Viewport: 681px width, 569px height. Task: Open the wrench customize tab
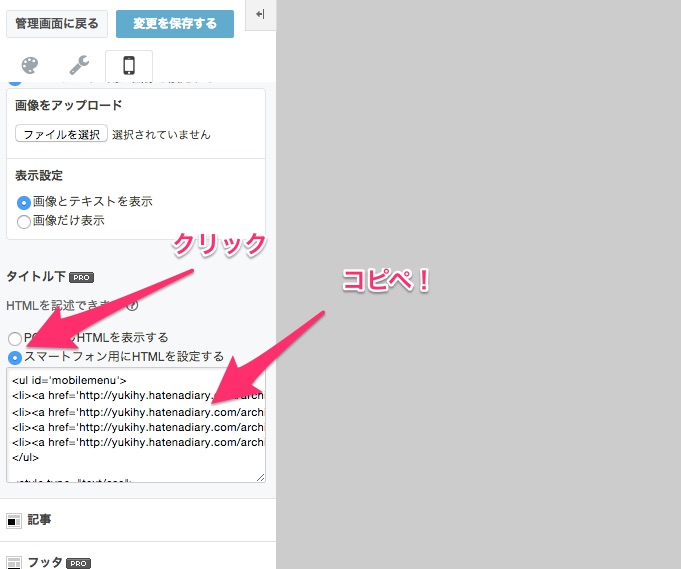point(79,66)
